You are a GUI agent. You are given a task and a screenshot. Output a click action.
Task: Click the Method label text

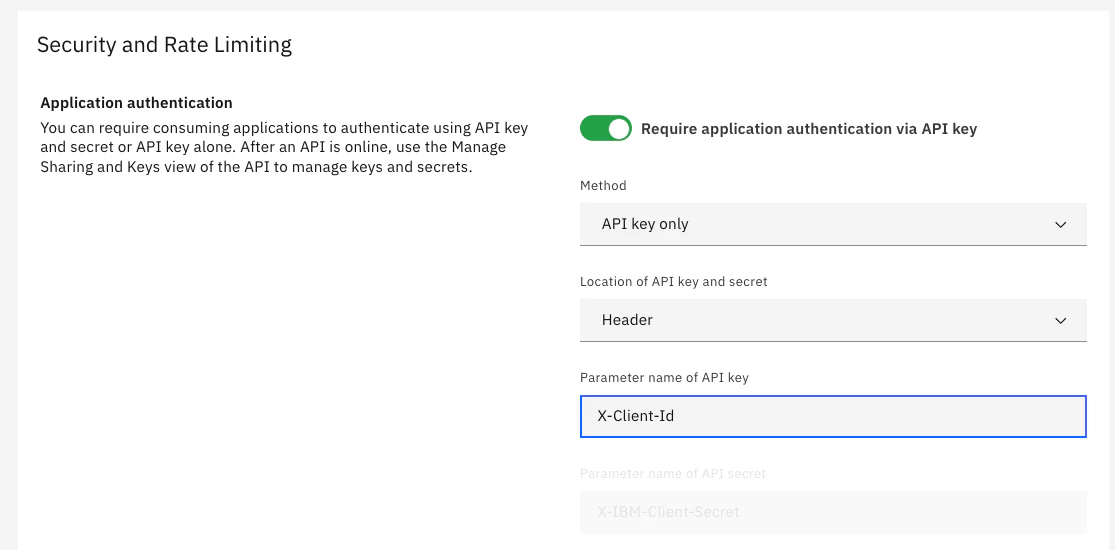[x=603, y=185]
